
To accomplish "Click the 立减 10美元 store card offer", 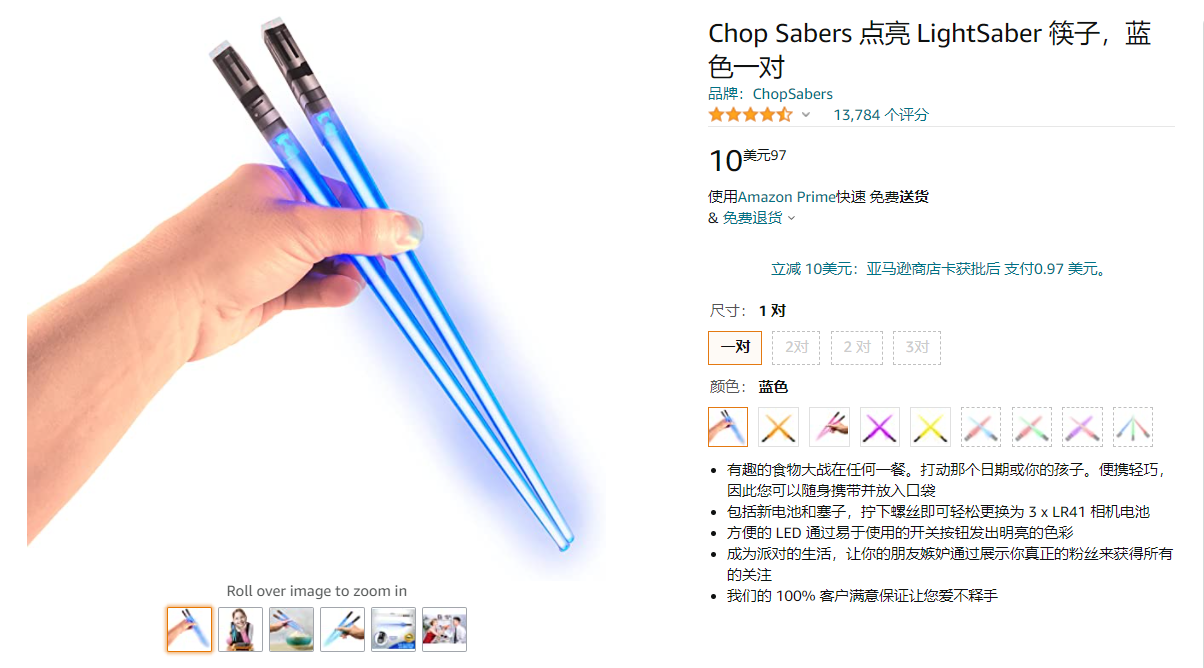I will point(940,269).
